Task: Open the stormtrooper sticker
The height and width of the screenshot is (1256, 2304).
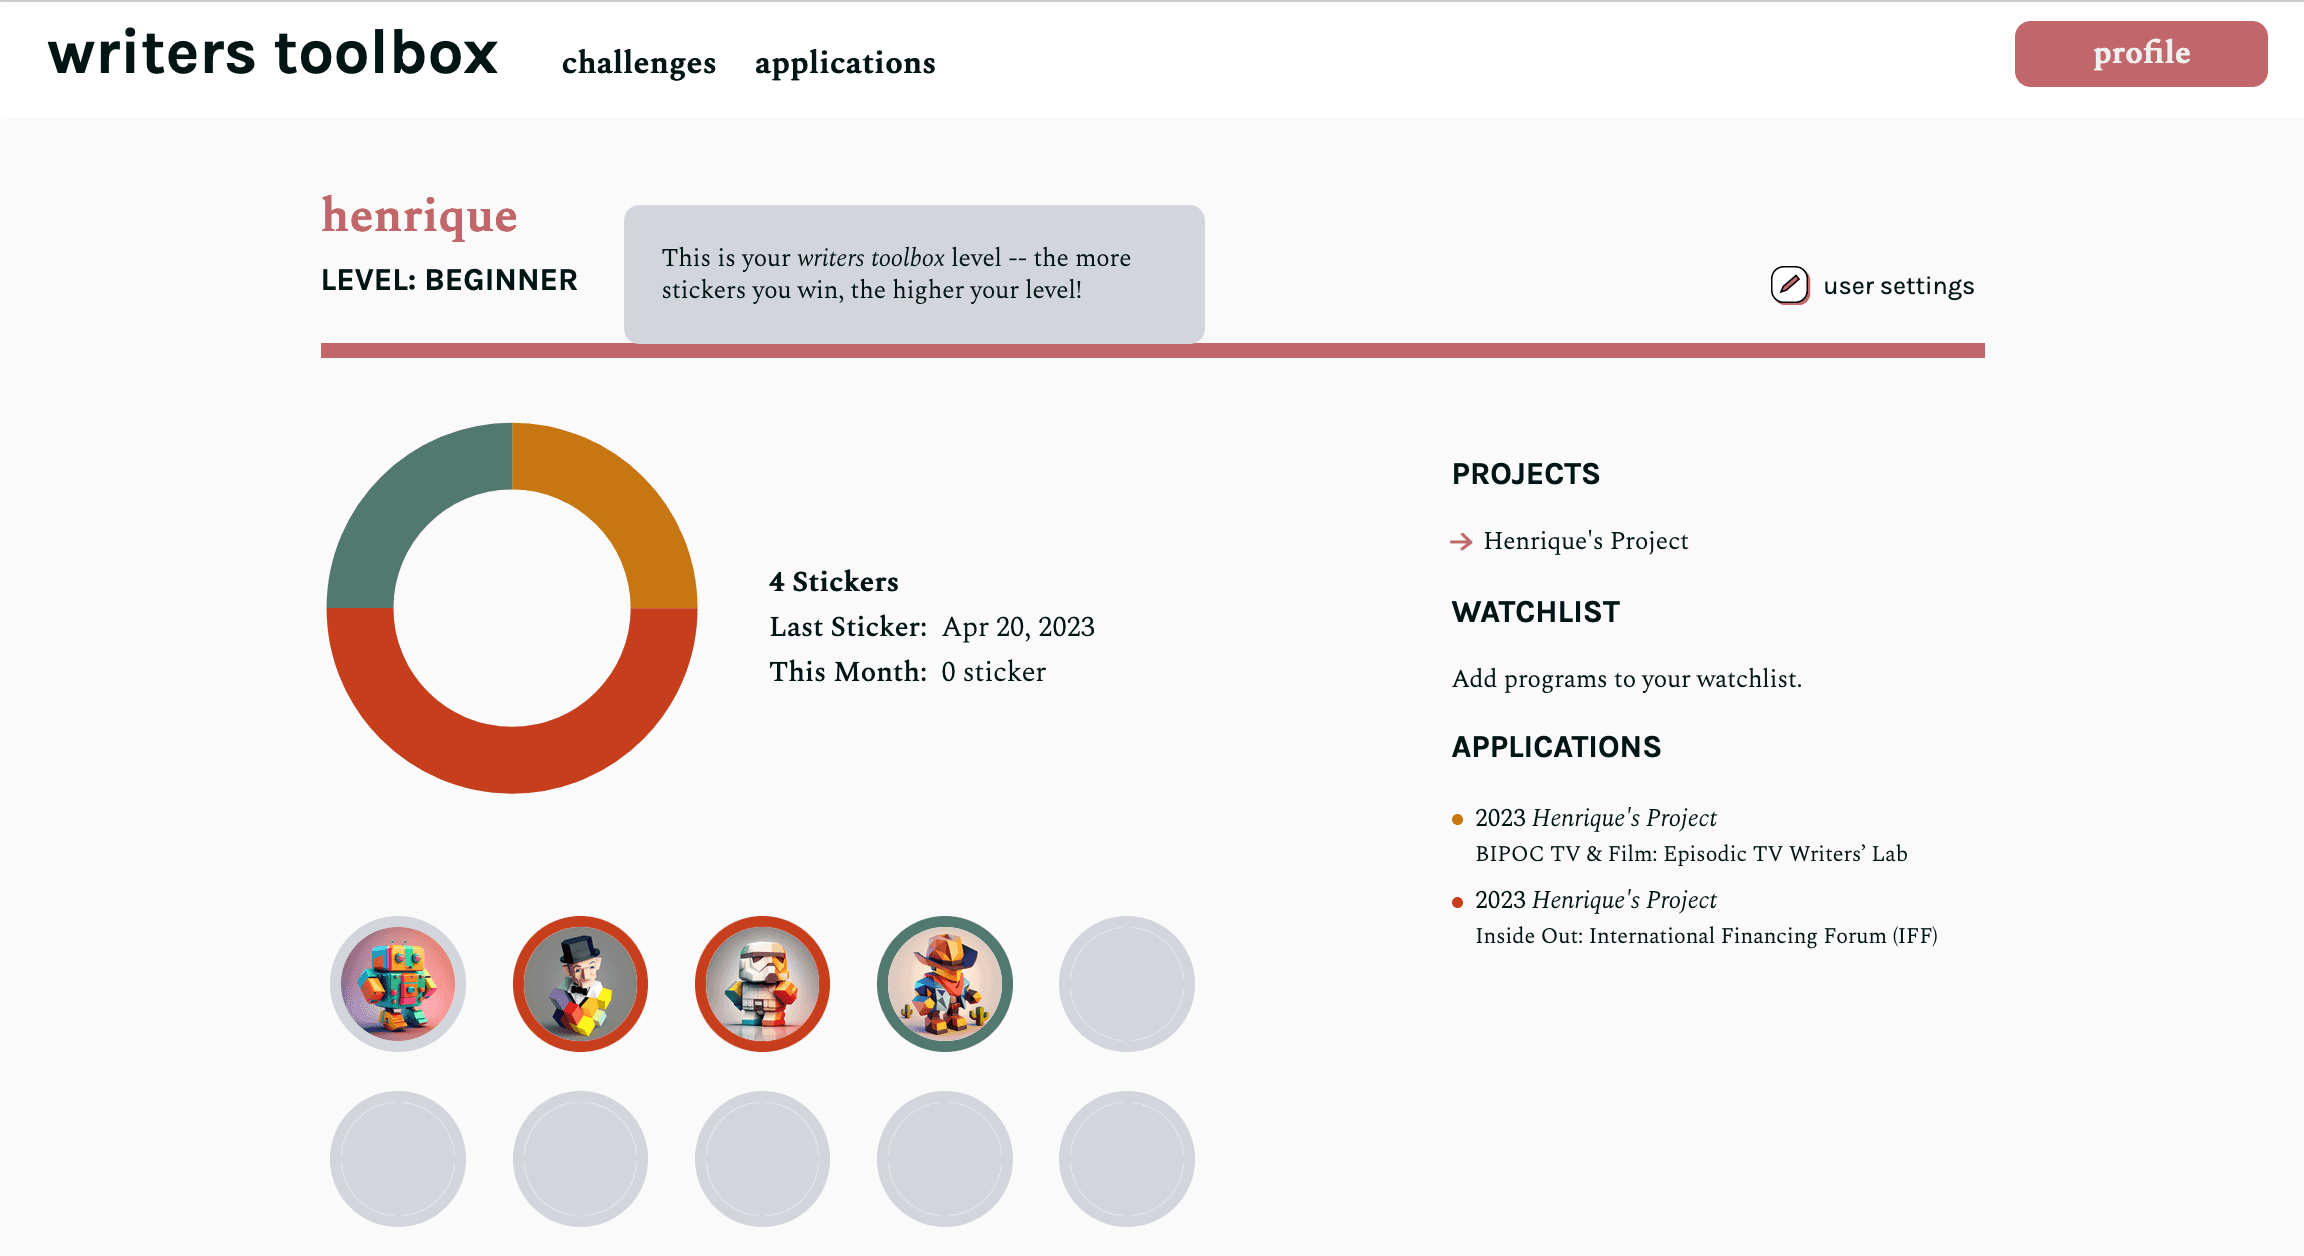Action: (x=762, y=984)
